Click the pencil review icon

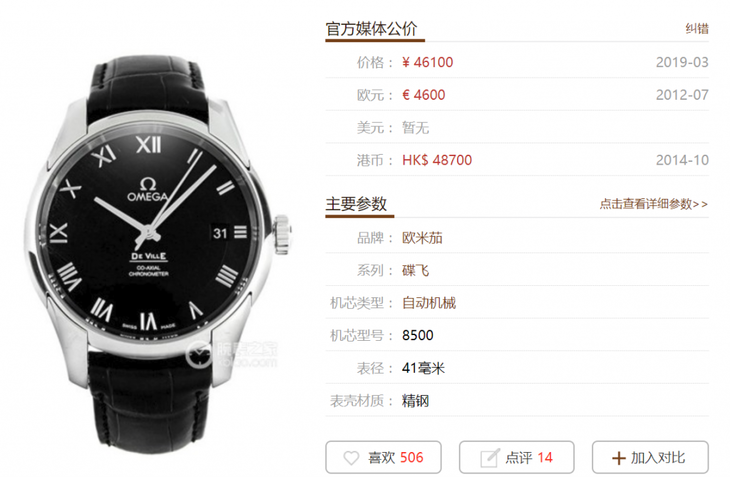pos(490,458)
